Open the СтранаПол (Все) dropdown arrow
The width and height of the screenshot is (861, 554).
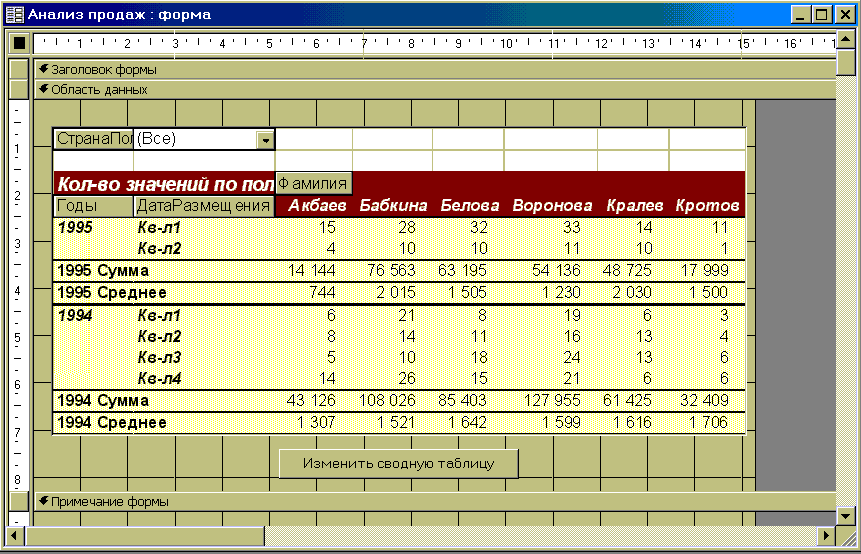[x=265, y=140]
